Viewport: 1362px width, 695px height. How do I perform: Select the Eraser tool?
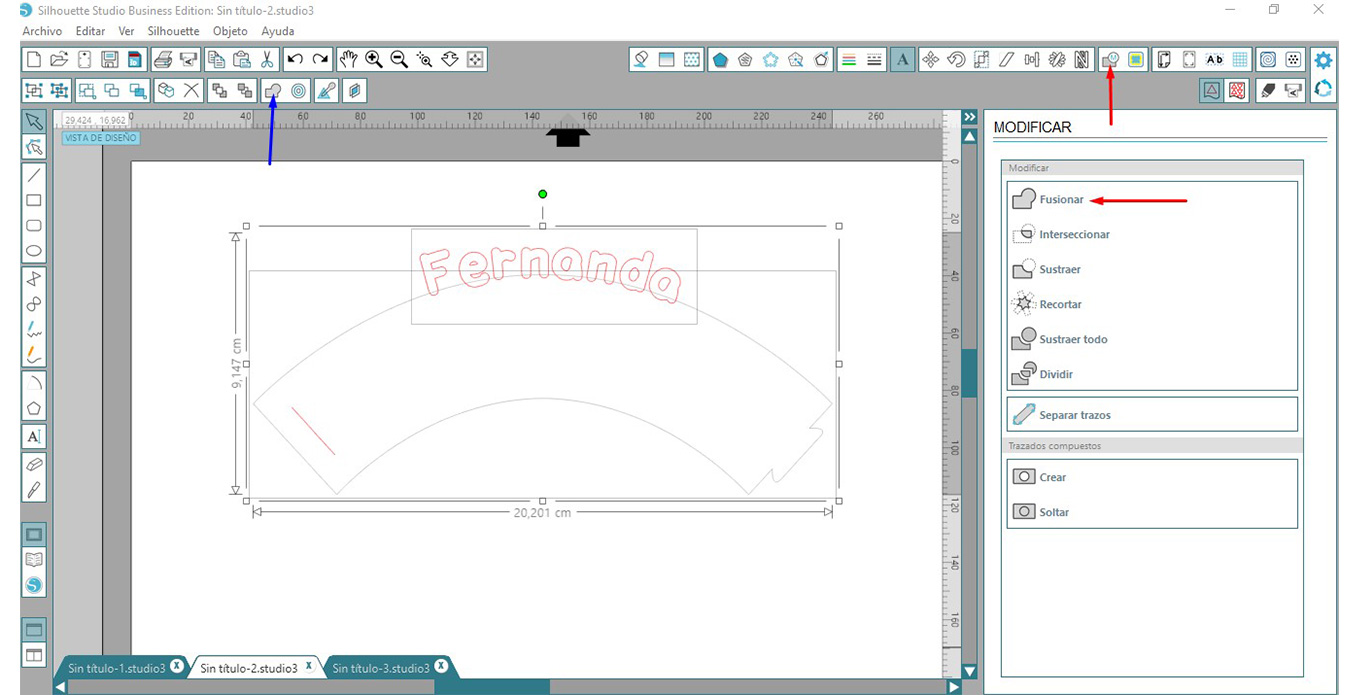[x=33, y=464]
